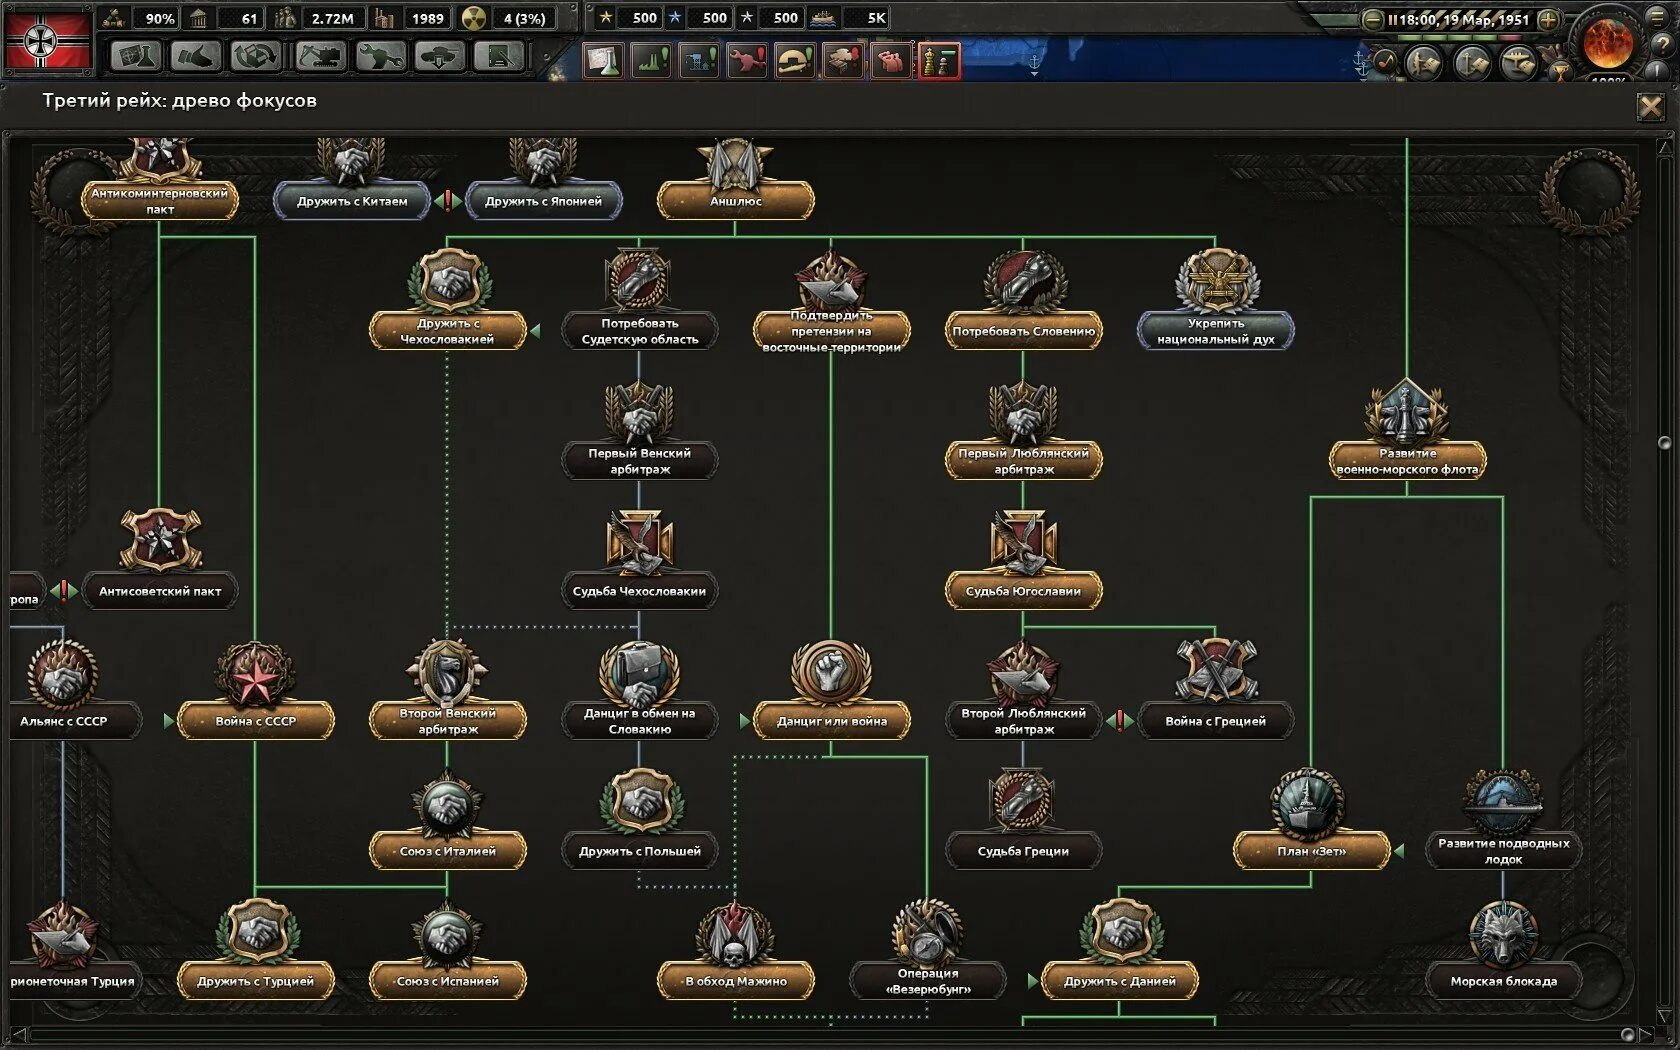
Task: Click the world tension burning globe
Action: coord(1608,43)
